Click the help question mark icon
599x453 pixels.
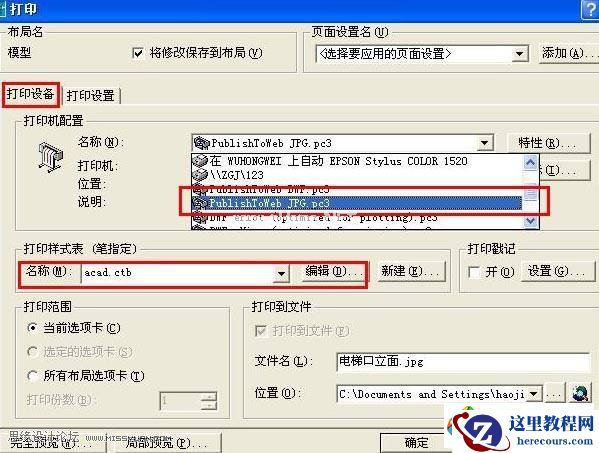(589, 9)
